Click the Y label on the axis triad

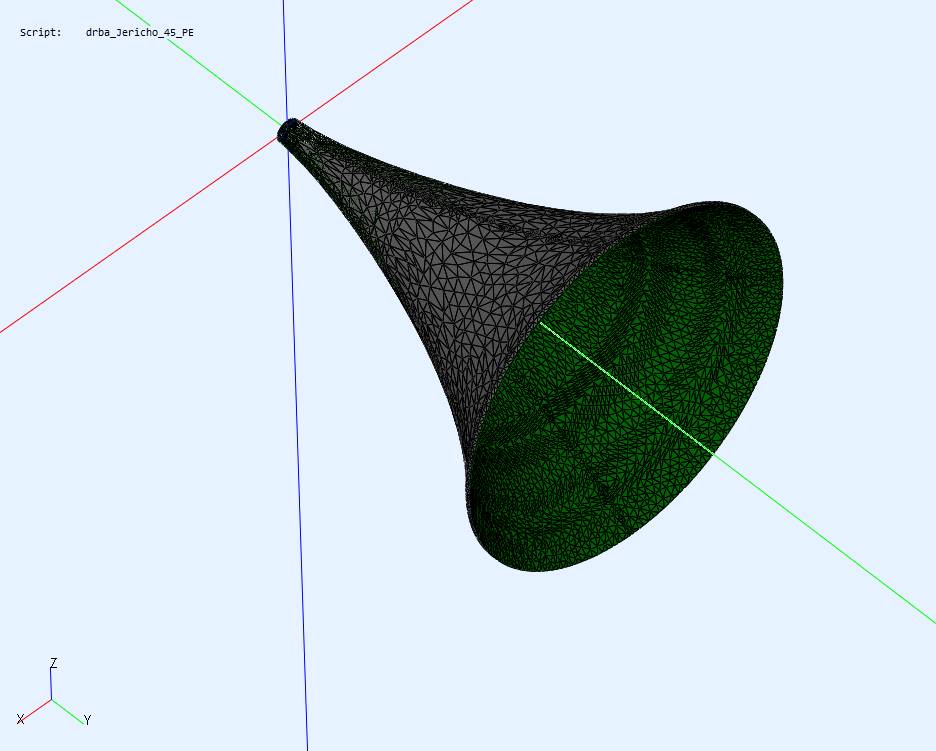[x=88, y=720]
